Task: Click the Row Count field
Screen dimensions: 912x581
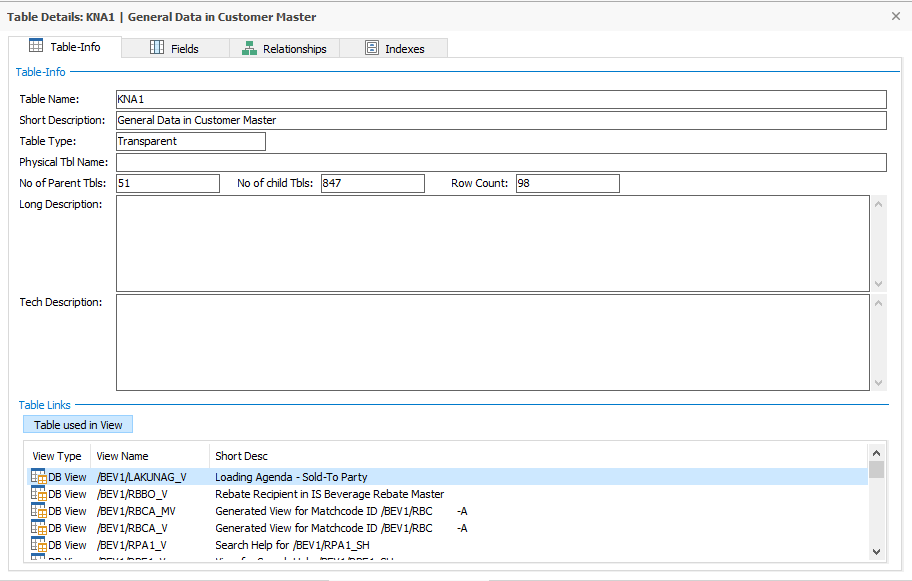Action: click(x=568, y=183)
